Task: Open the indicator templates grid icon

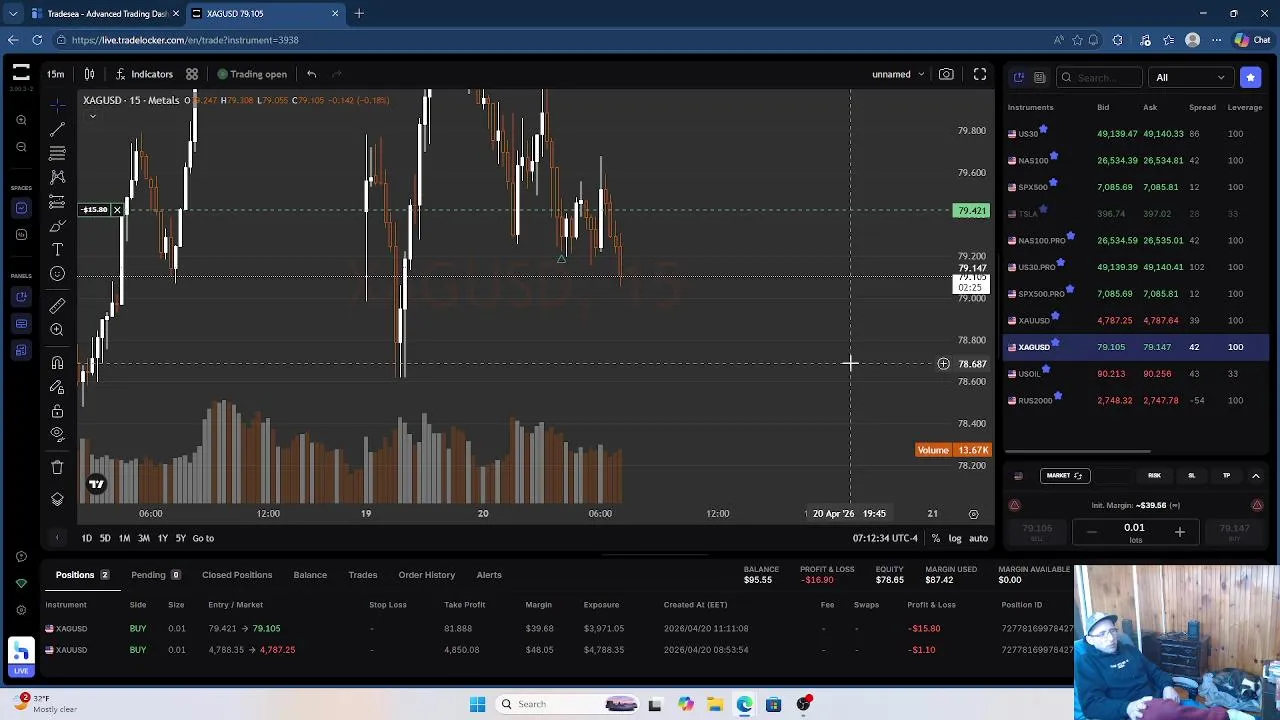Action: [x=192, y=74]
